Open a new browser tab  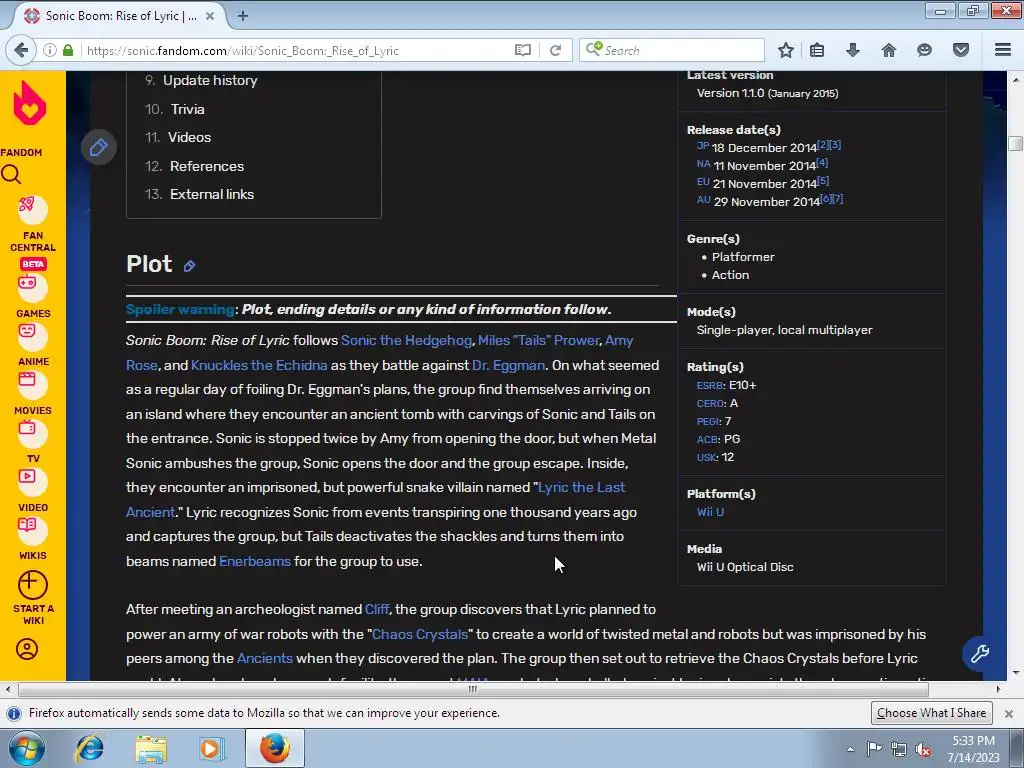[242, 16]
